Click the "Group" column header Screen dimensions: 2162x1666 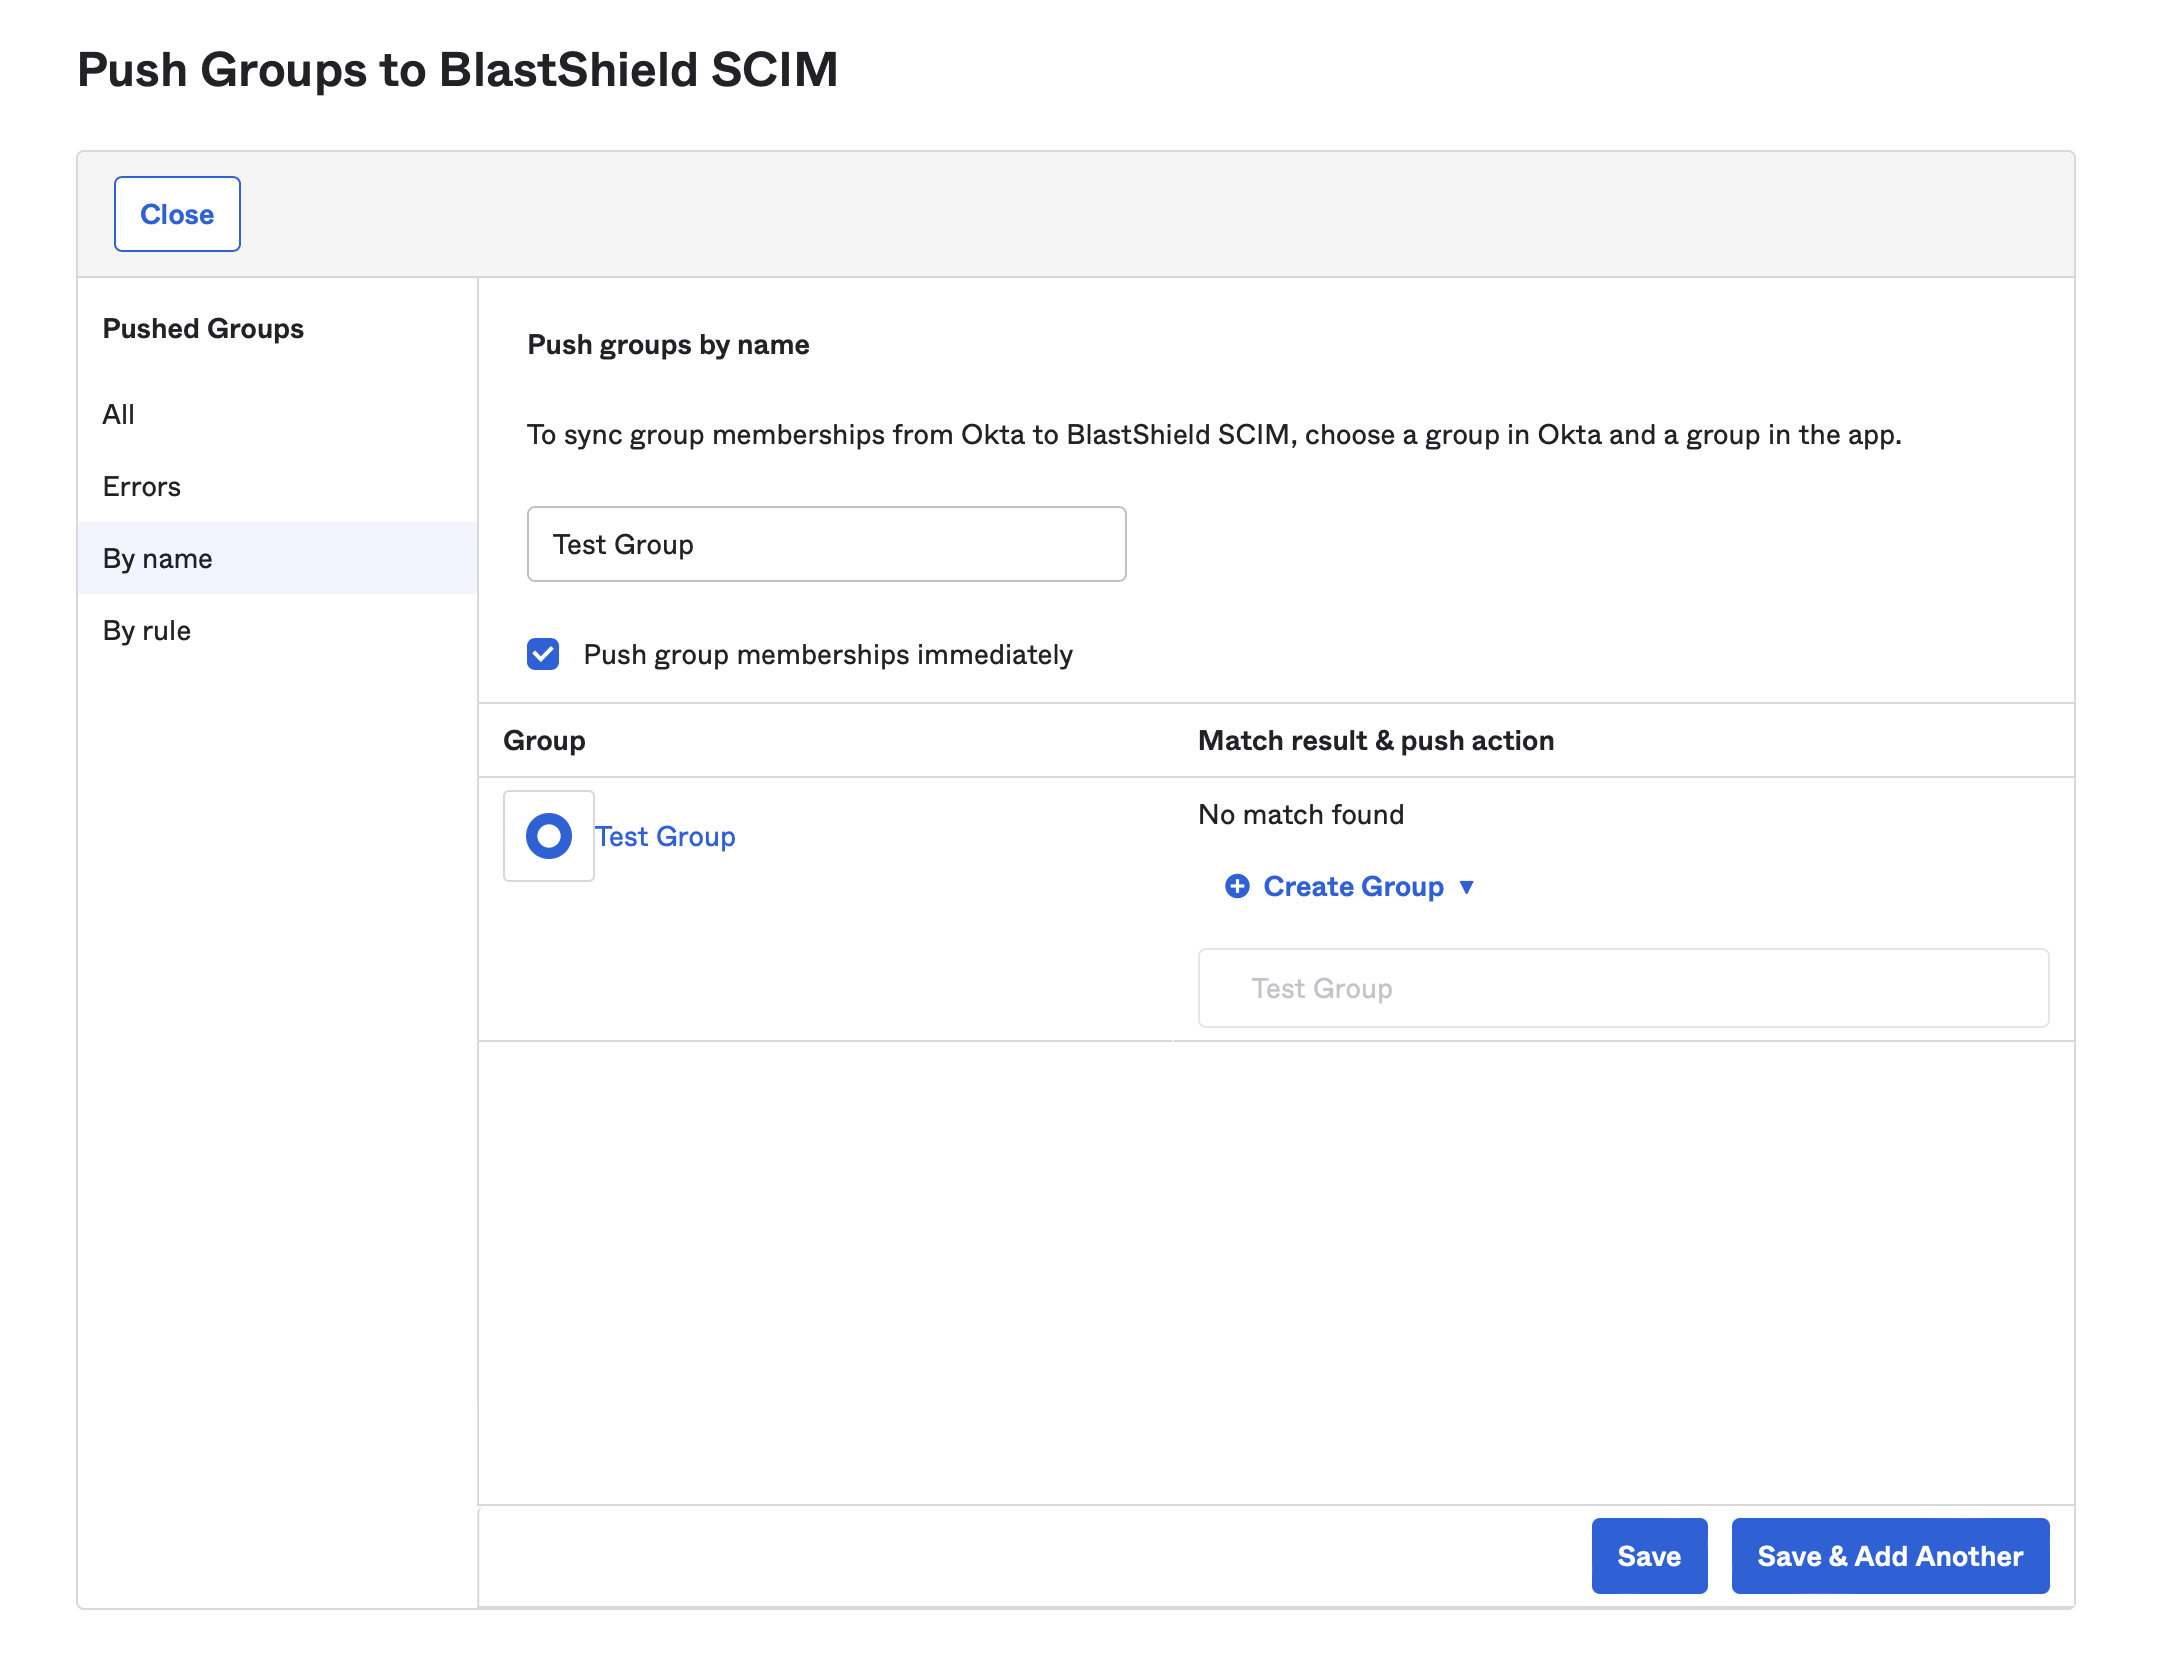click(544, 740)
